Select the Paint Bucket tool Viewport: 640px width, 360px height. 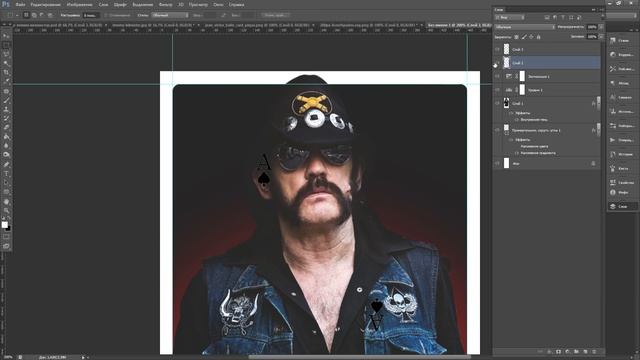point(6,136)
